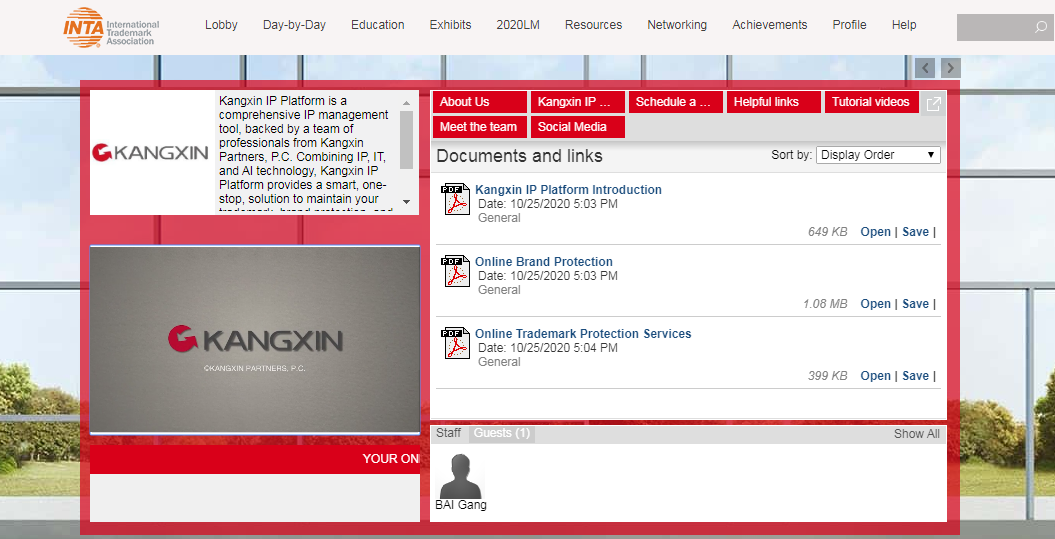This screenshot has width=1055, height=539.
Task: Click the Kangxin video thumbnail
Action: coord(254,340)
